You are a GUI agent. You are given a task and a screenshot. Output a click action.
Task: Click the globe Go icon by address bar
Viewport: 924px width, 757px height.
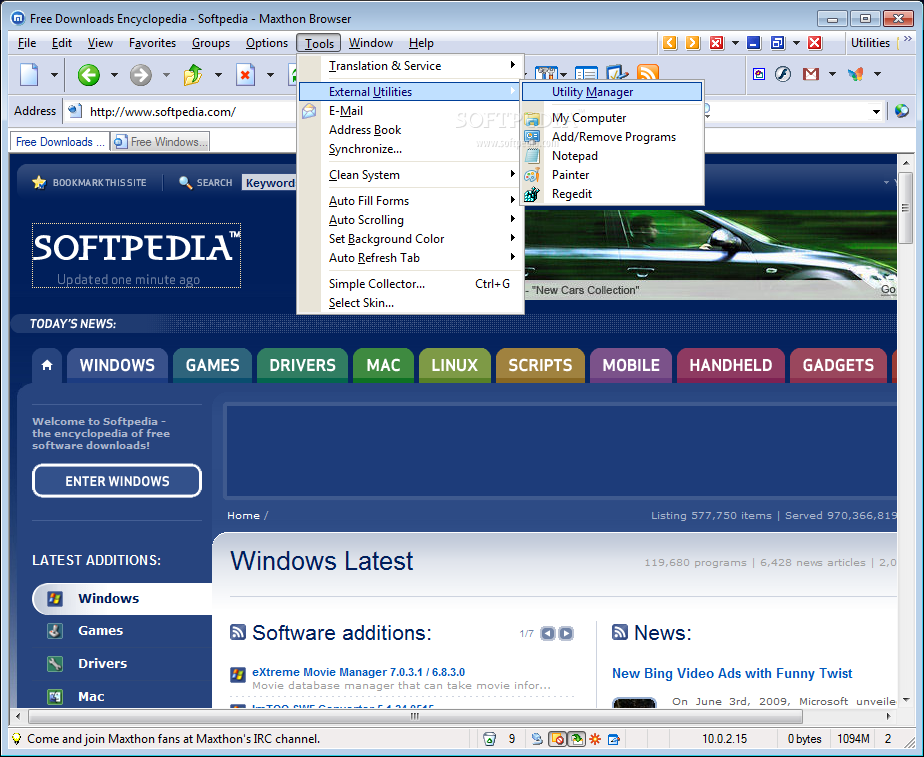[902, 111]
